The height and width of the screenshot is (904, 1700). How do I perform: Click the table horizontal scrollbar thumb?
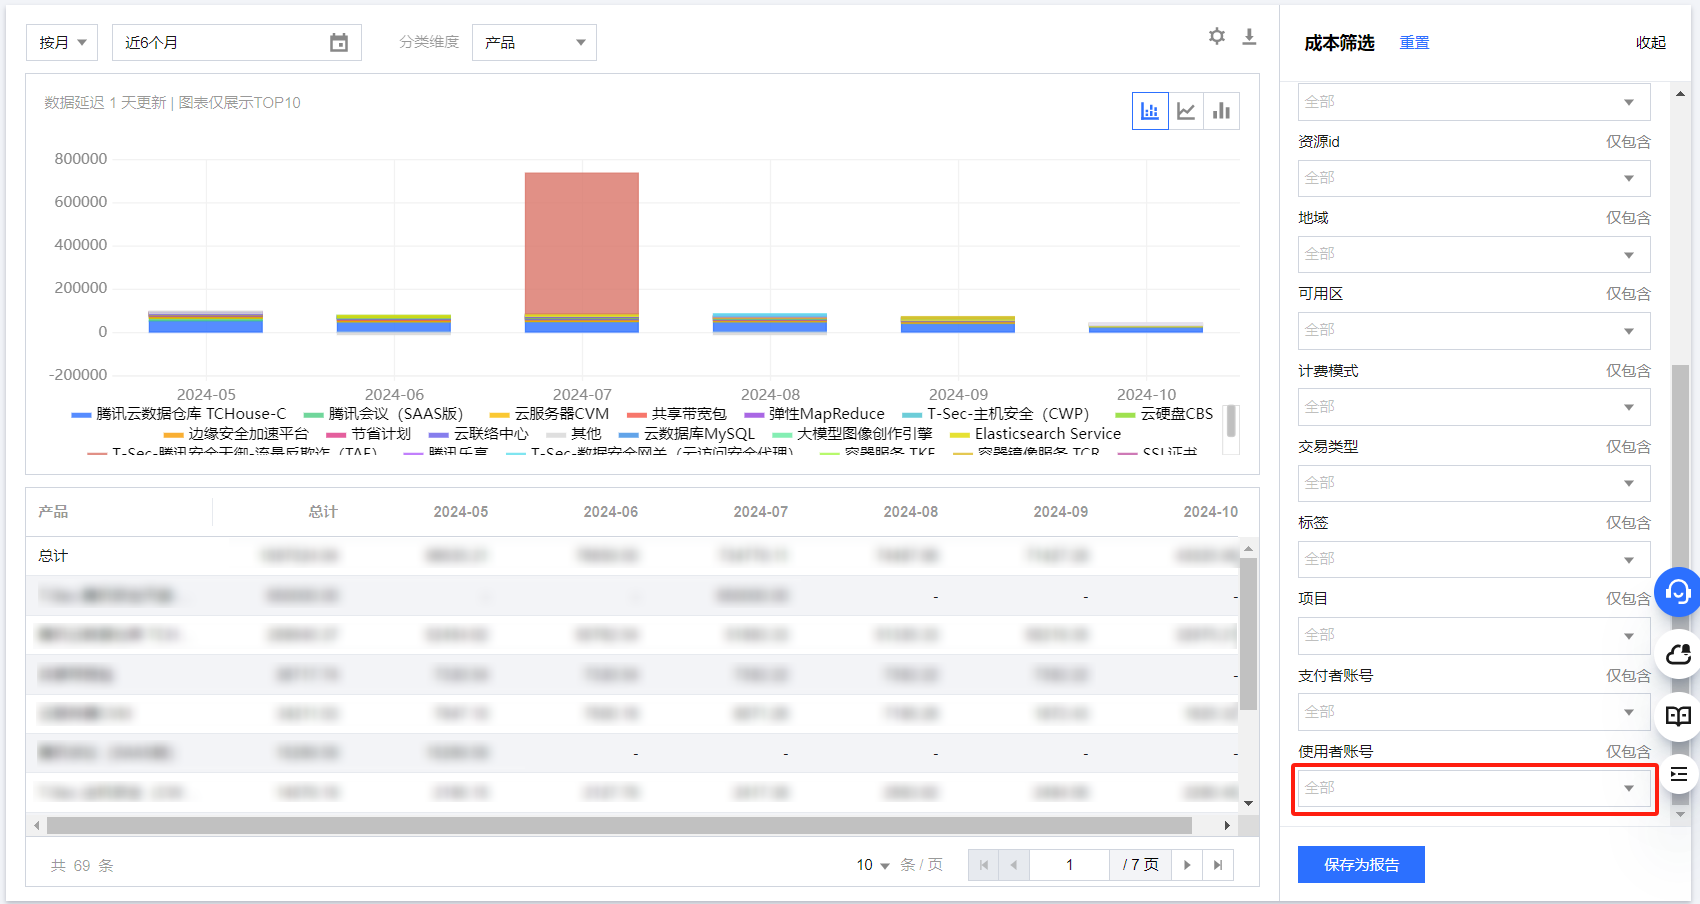(x=619, y=826)
